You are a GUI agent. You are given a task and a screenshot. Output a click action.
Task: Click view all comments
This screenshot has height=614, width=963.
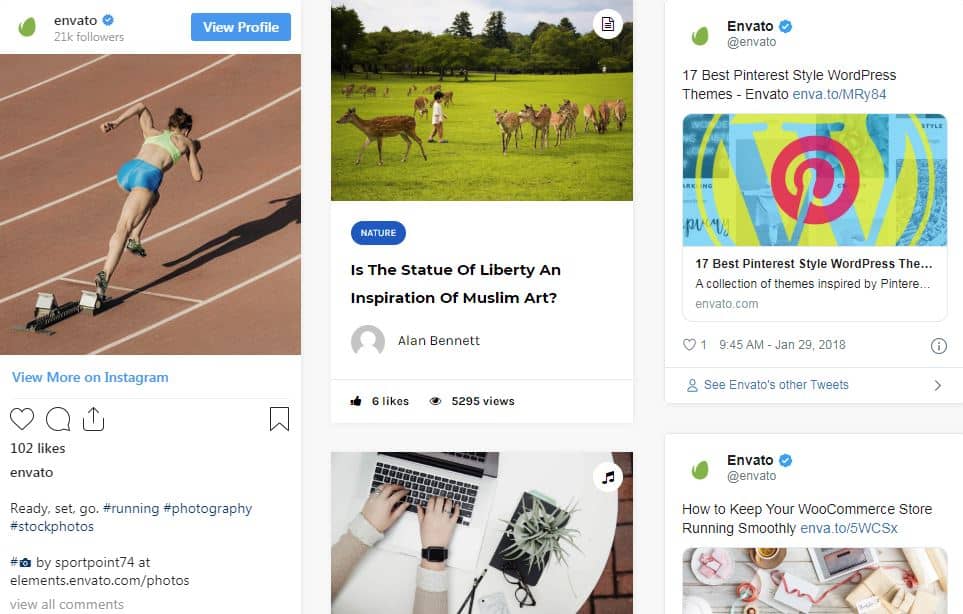coord(67,604)
